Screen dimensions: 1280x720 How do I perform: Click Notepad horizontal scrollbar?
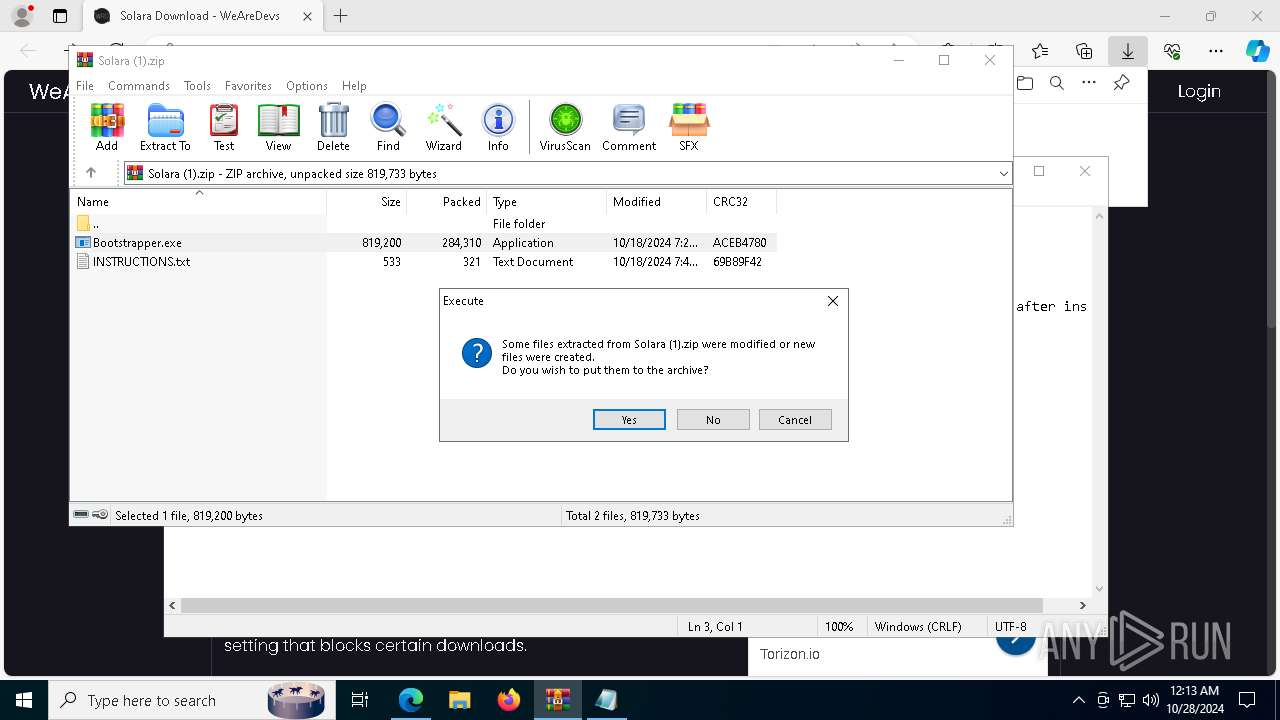[x=612, y=605]
